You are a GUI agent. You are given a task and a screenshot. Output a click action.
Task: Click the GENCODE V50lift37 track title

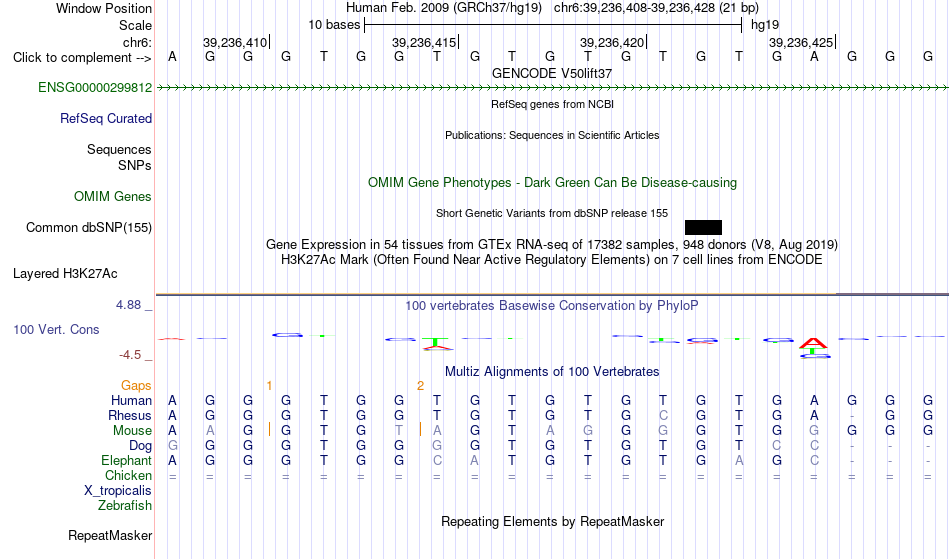(552, 73)
